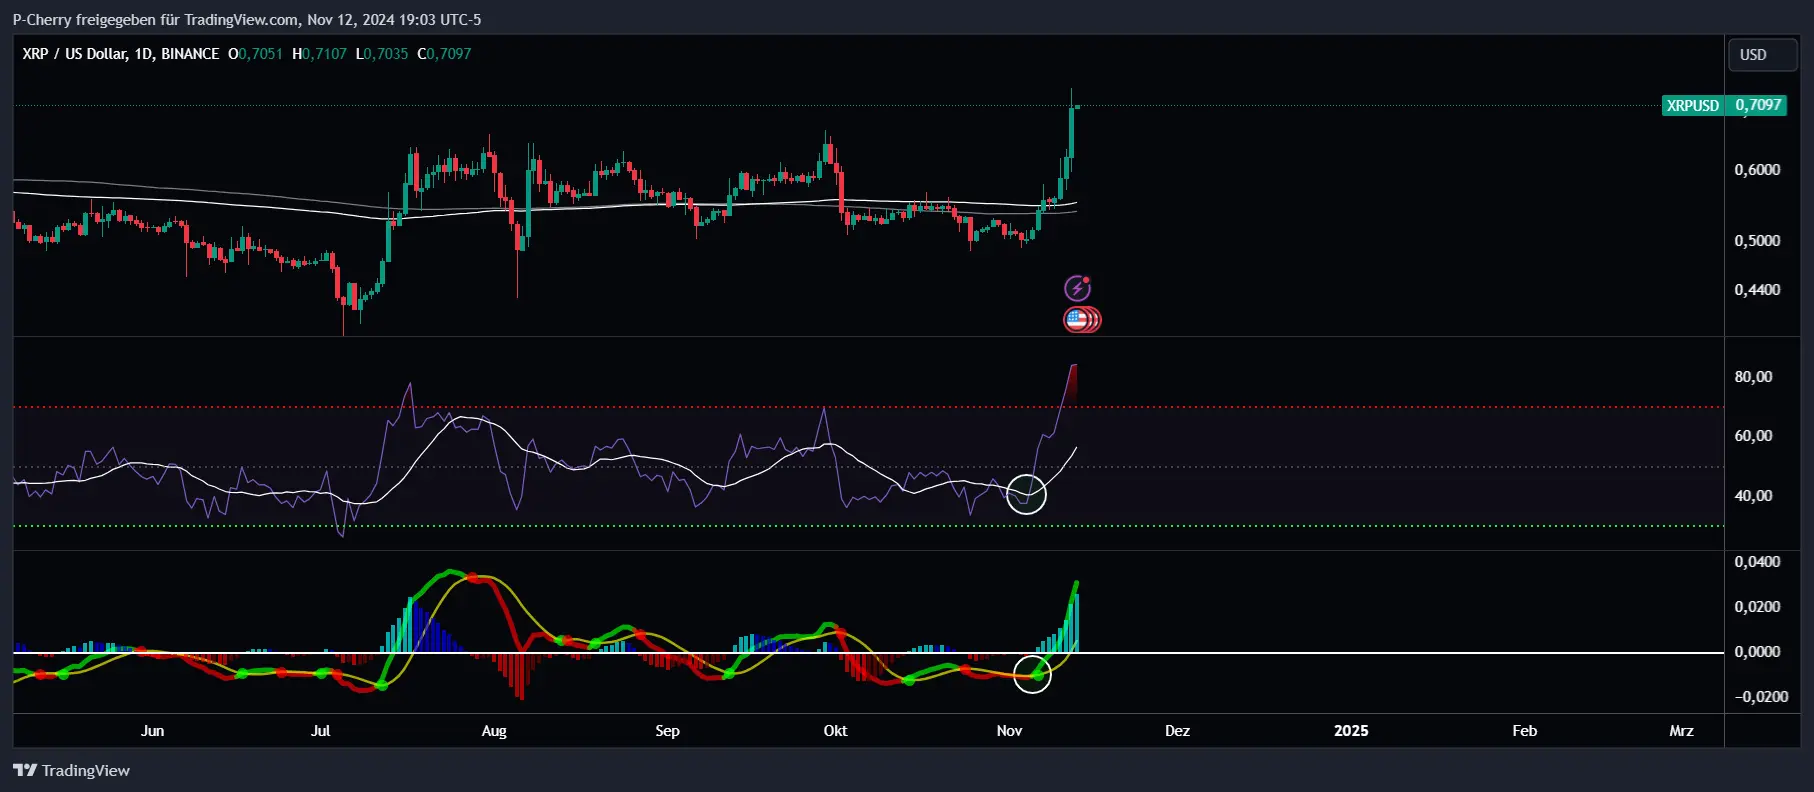Open the USD currency selector
This screenshot has width=1814, height=792.
pyautogui.click(x=1763, y=55)
